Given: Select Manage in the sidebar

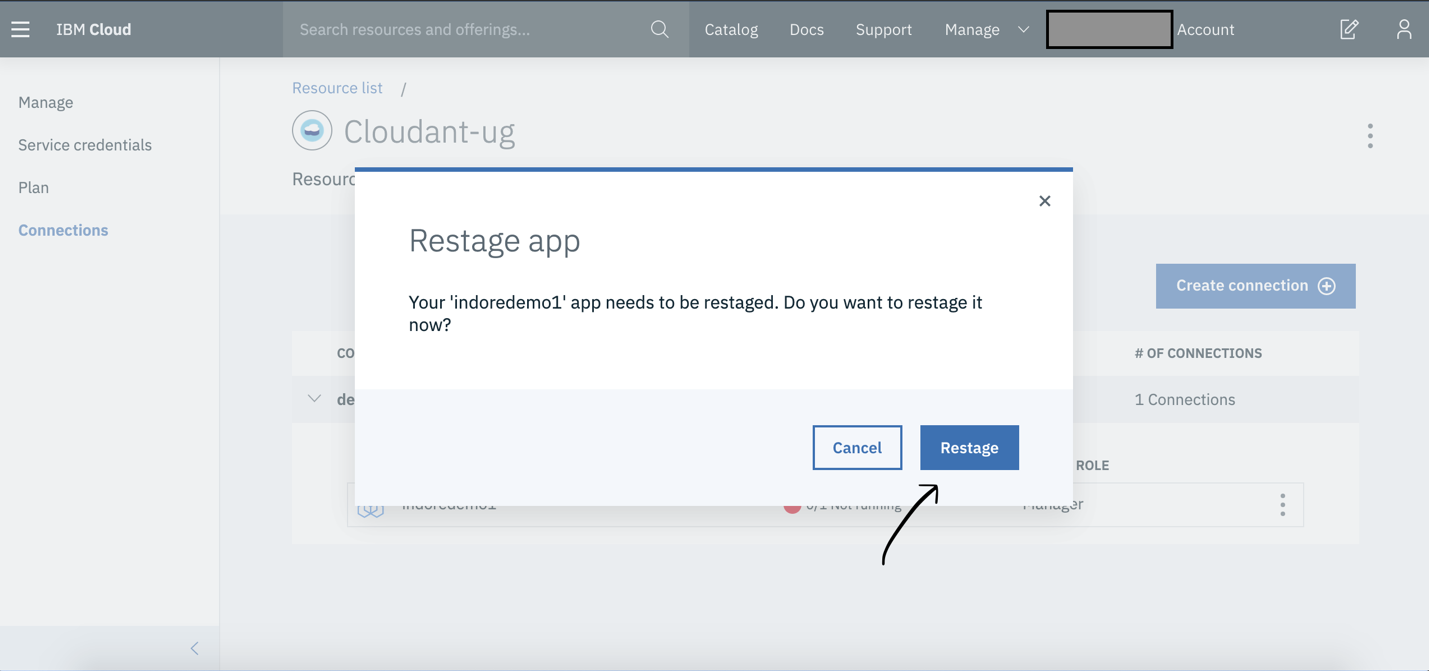Looking at the screenshot, I should (46, 102).
